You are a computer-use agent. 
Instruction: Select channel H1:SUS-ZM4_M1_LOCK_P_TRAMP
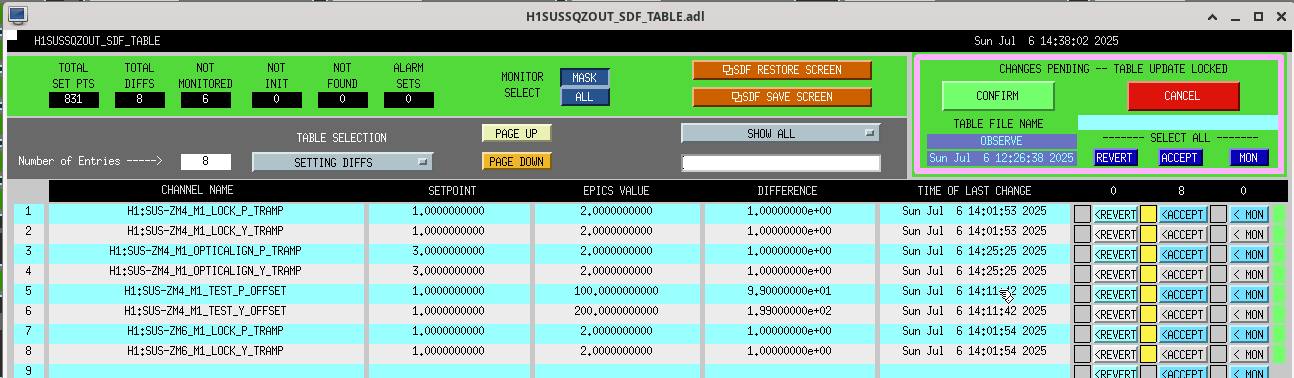pos(205,212)
